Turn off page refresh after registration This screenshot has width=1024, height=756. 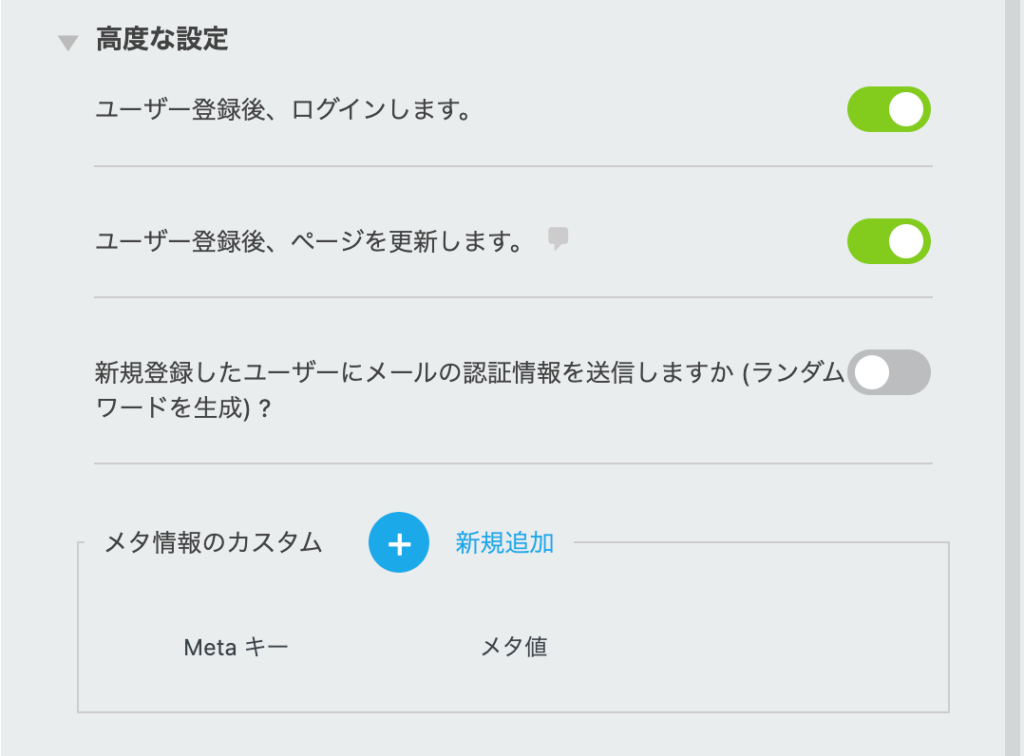tap(889, 241)
